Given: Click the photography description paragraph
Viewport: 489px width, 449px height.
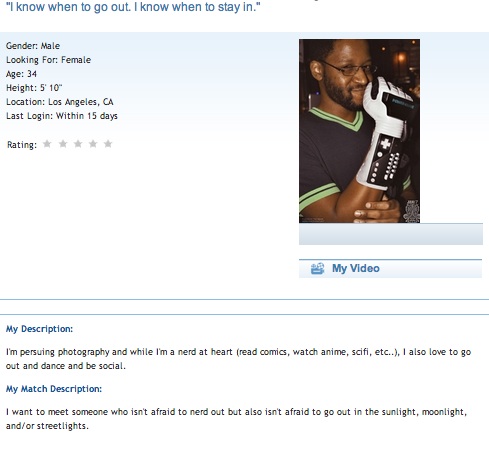Looking at the screenshot, I should 238,359.
